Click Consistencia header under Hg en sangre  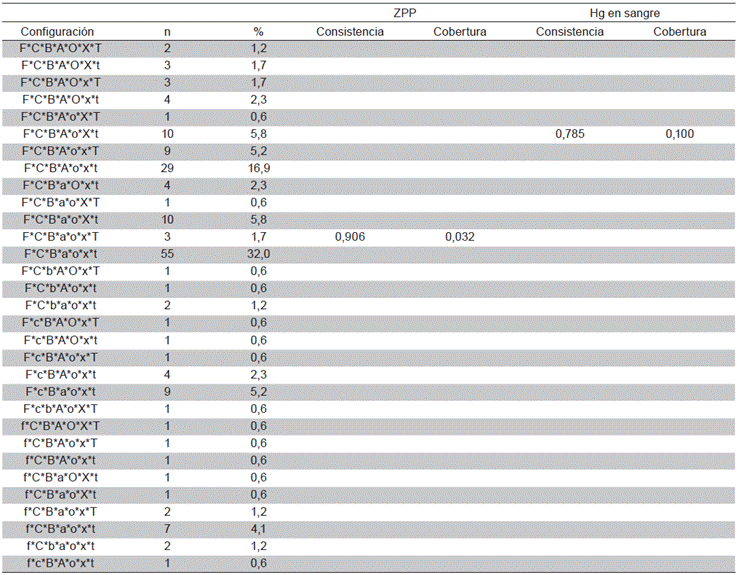tap(570, 32)
